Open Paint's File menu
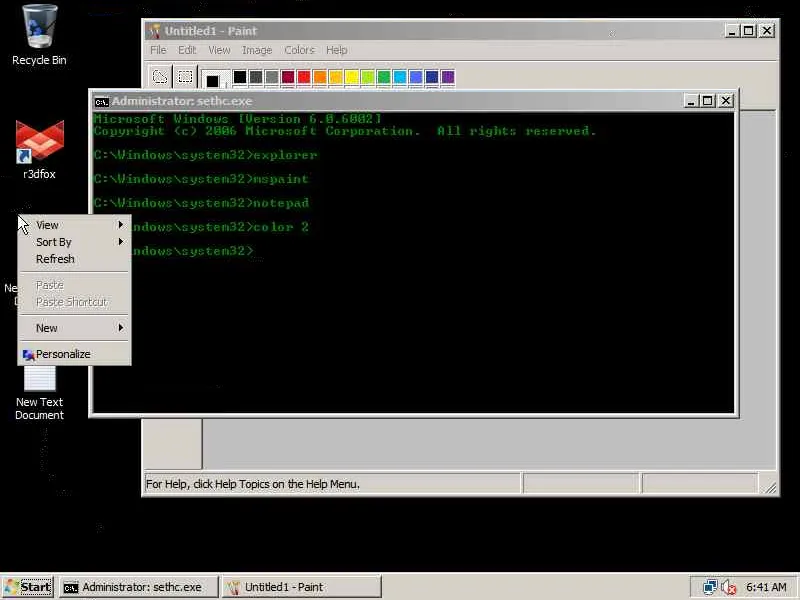 click(158, 50)
